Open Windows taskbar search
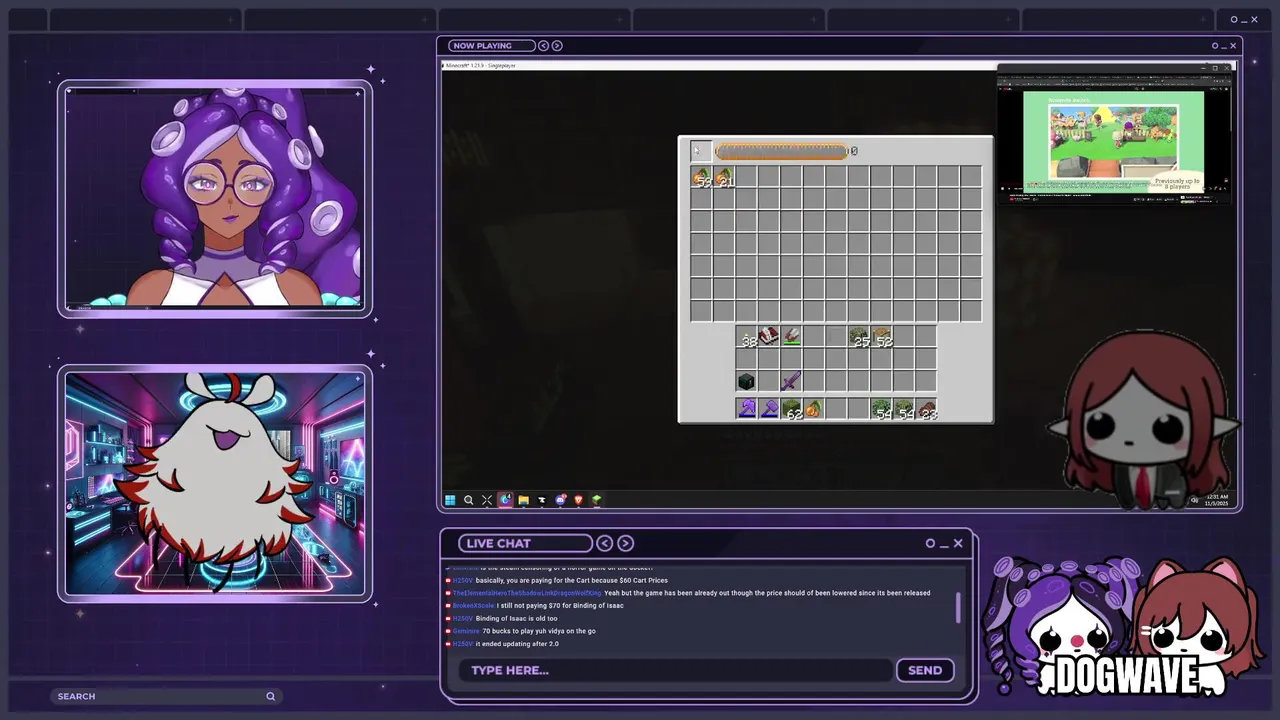The image size is (1280, 720). [x=468, y=500]
